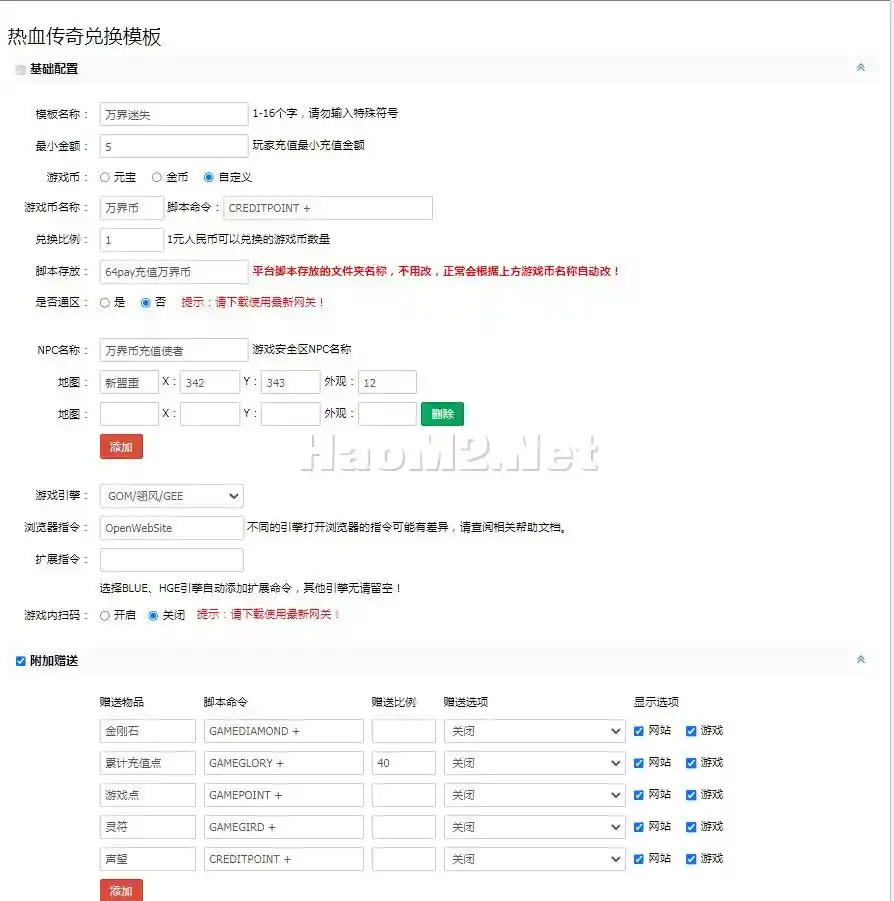Open 赠送选项 dropdown in 灵符 row
This screenshot has height=901, width=894.
coord(534,827)
